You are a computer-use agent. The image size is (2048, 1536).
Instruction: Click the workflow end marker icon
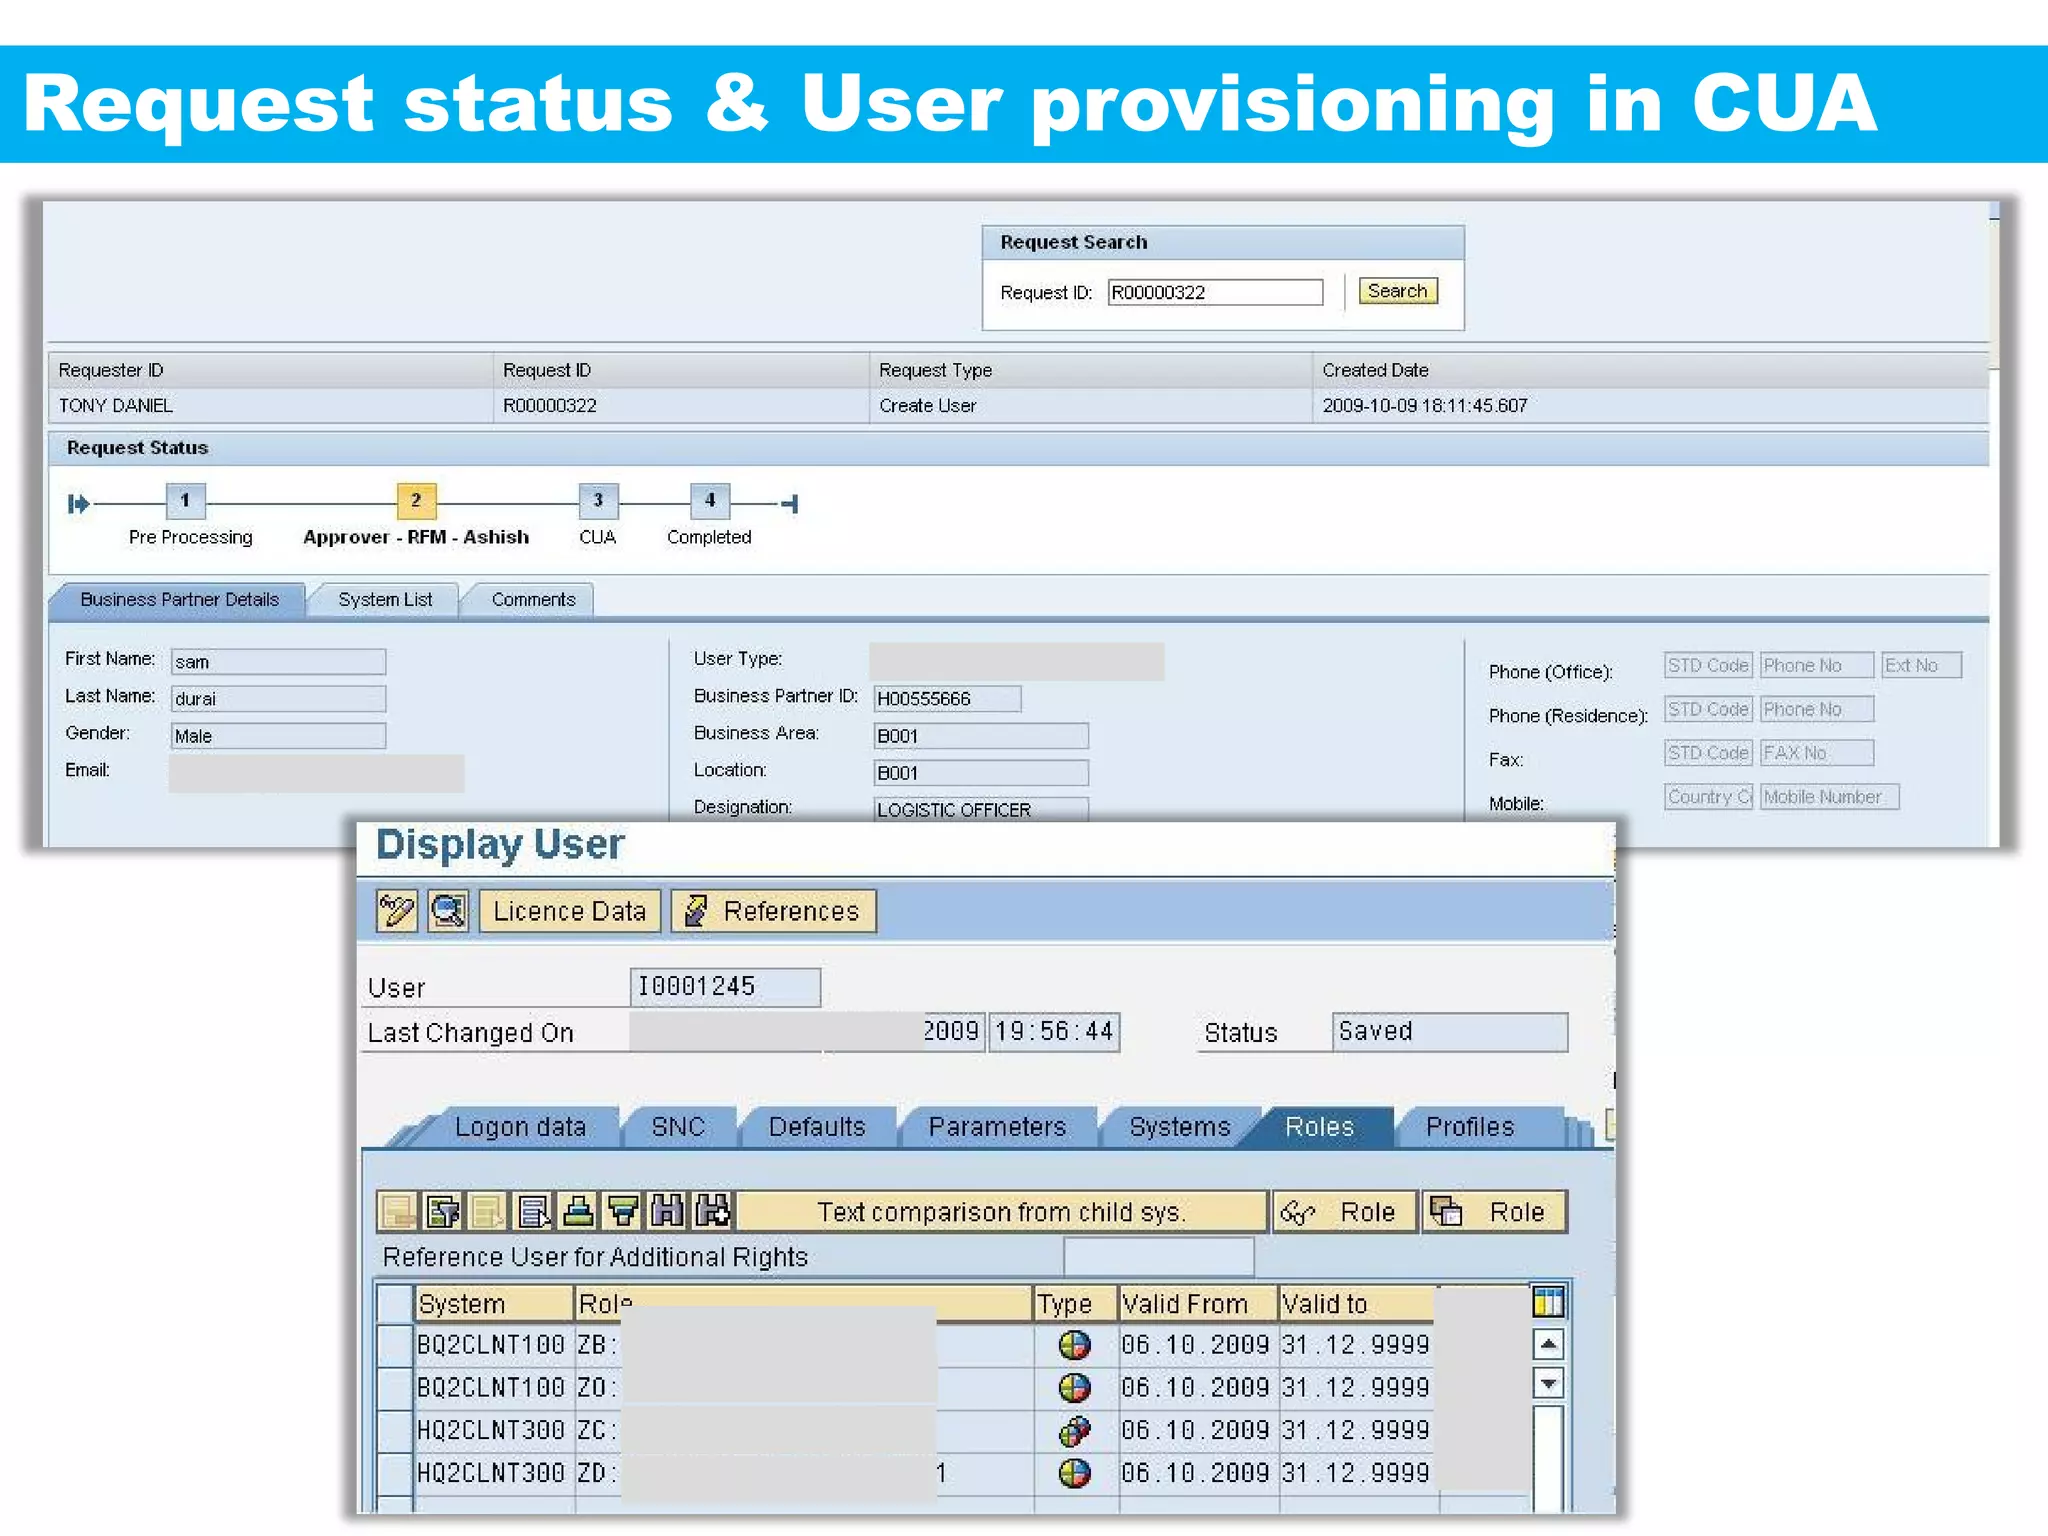point(790,503)
